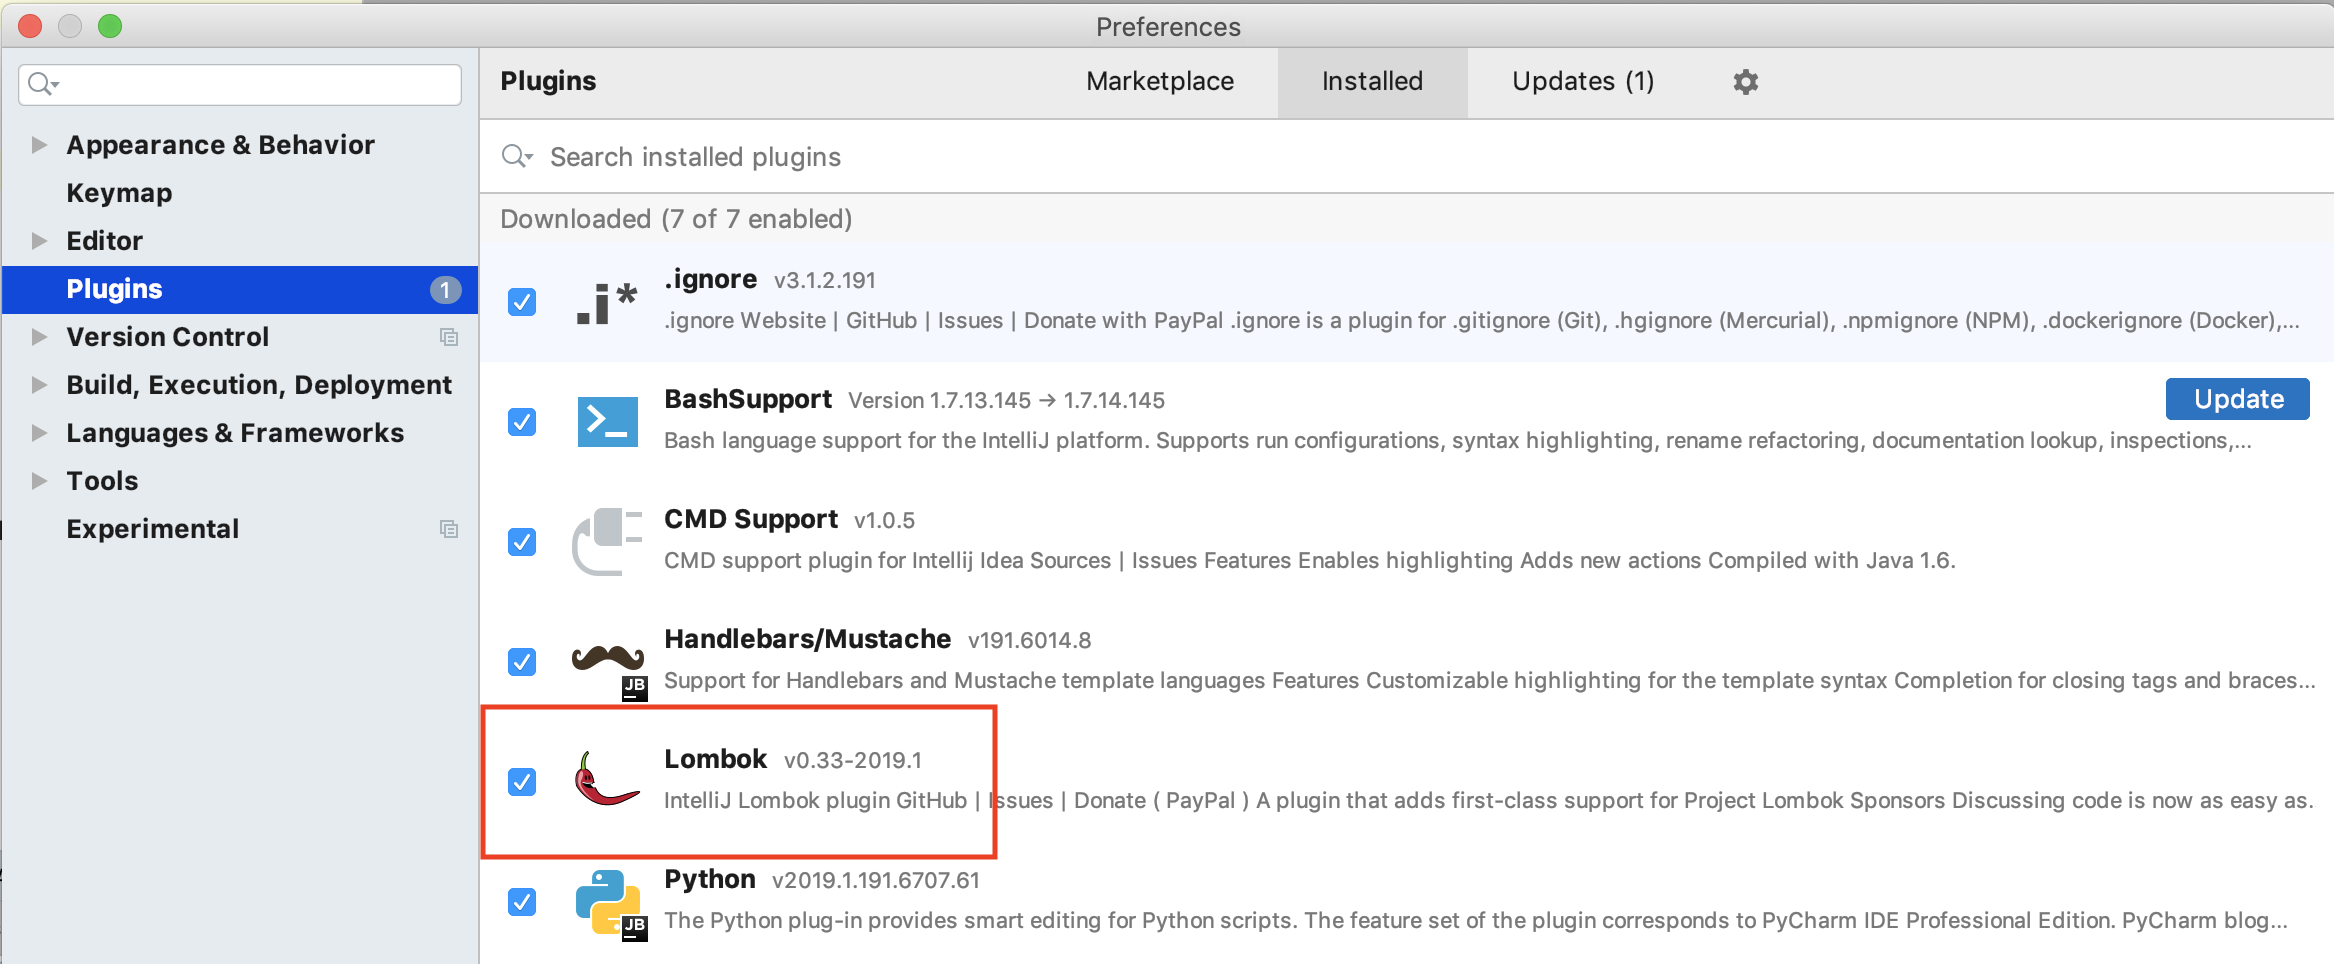Toggle the Python plugin checkbox
Viewport: 2334px width, 964px height.
point(522,902)
